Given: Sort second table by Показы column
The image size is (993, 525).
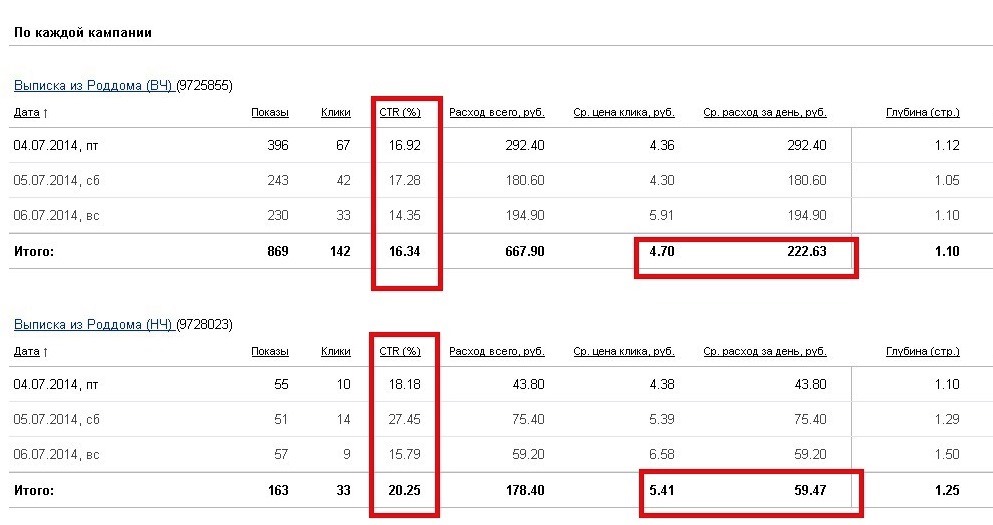Looking at the screenshot, I should click(270, 351).
